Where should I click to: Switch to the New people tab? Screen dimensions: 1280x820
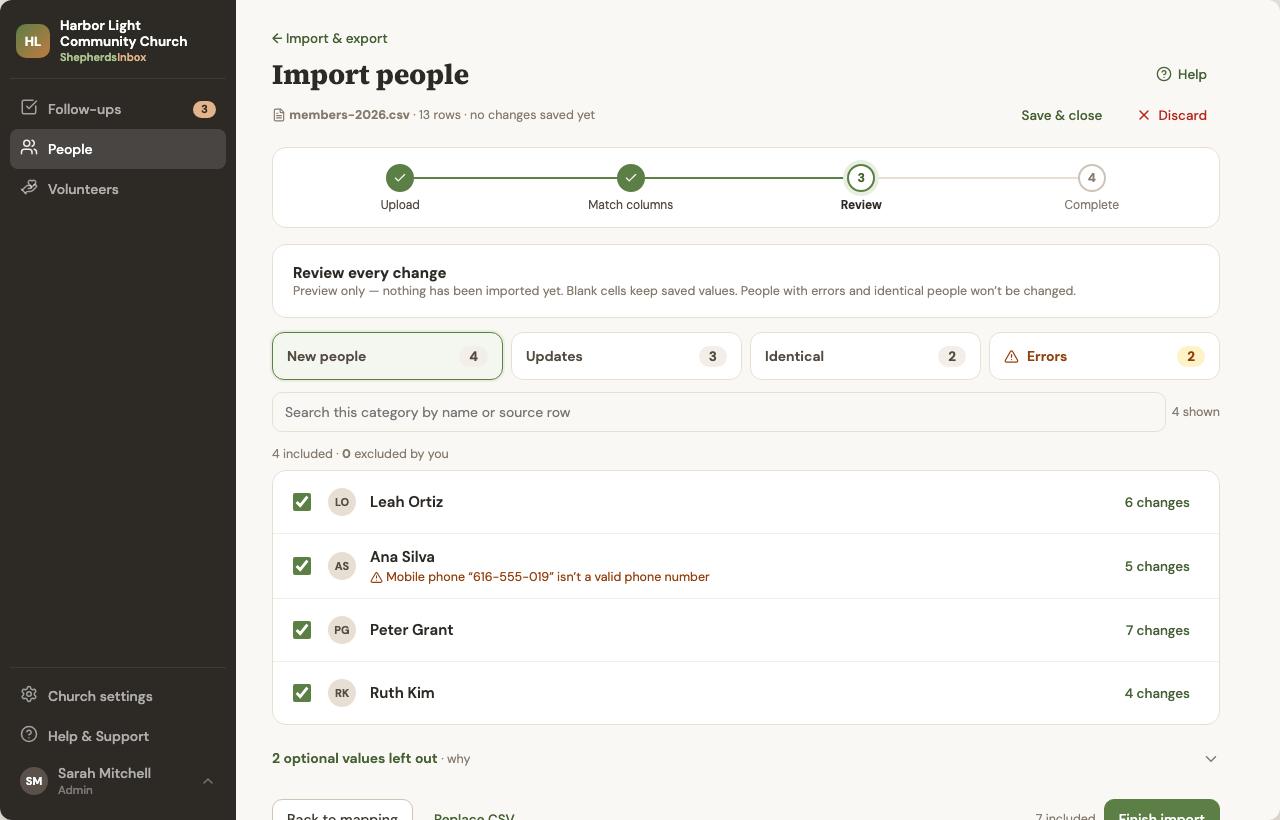pos(387,356)
